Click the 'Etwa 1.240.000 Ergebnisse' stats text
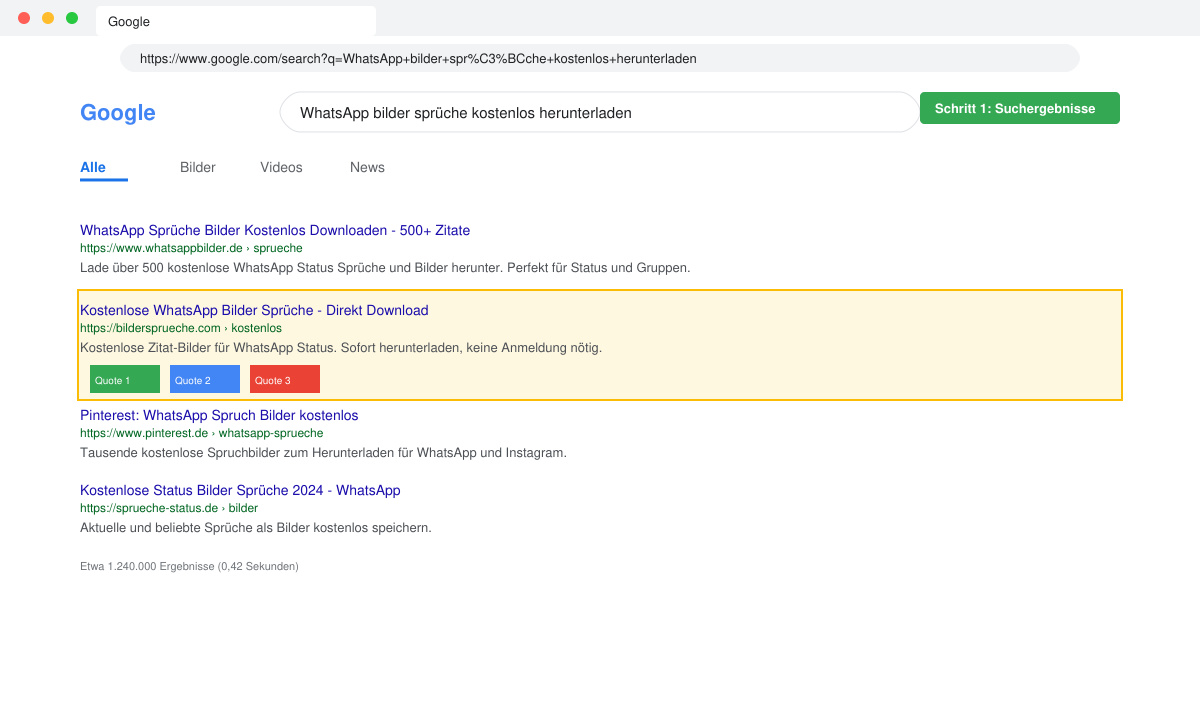 coord(189,566)
